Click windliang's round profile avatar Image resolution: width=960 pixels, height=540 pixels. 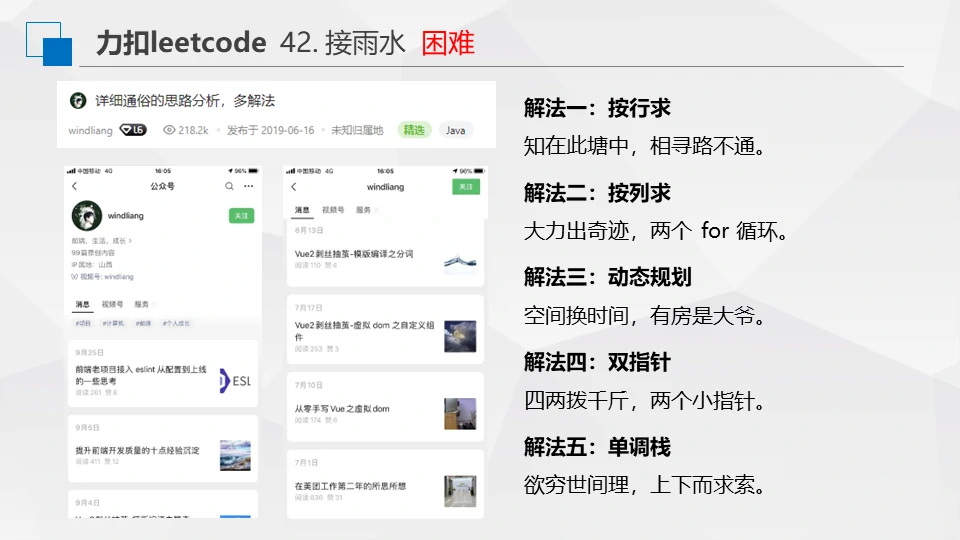pyautogui.click(x=87, y=216)
